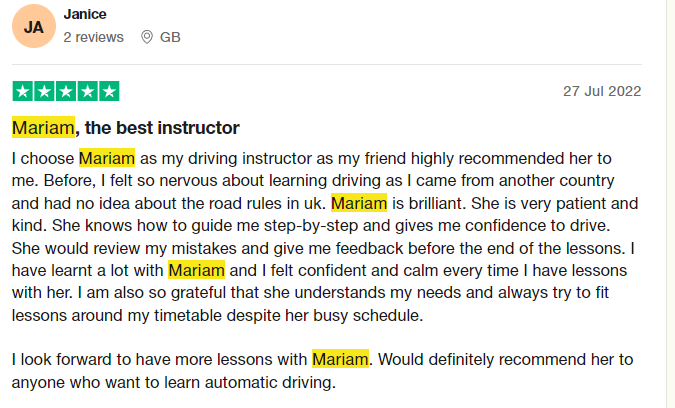675x408 pixels.
Task: Click highlighted Mariam in the review title
Action: (x=43, y=127)
